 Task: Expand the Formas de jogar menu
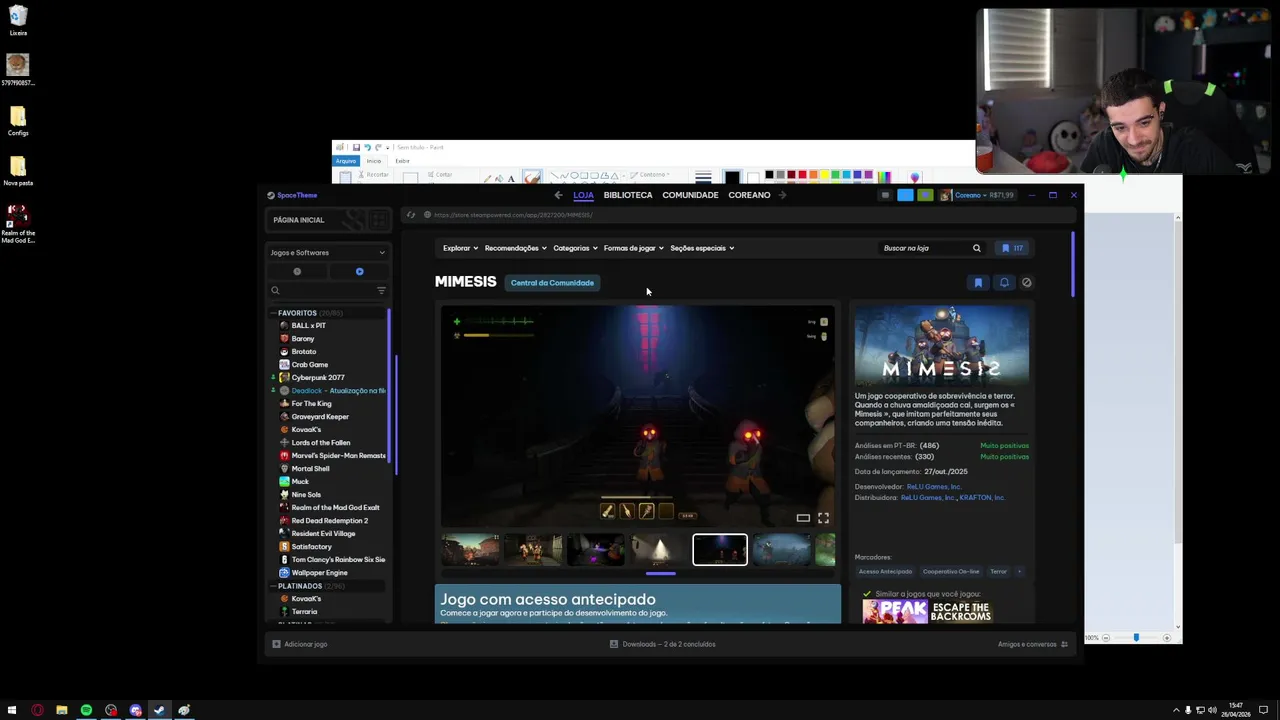[633, 248]
